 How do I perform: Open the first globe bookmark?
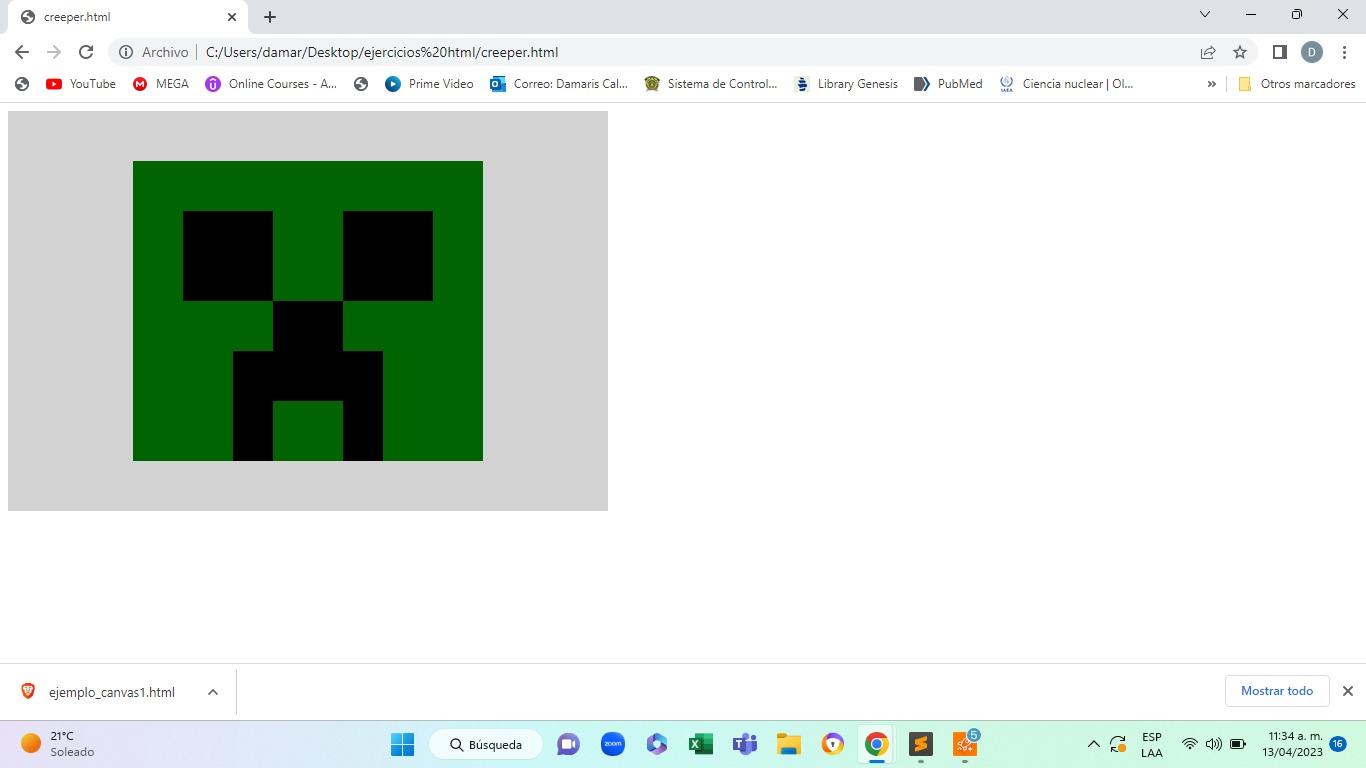click(22, 84)
